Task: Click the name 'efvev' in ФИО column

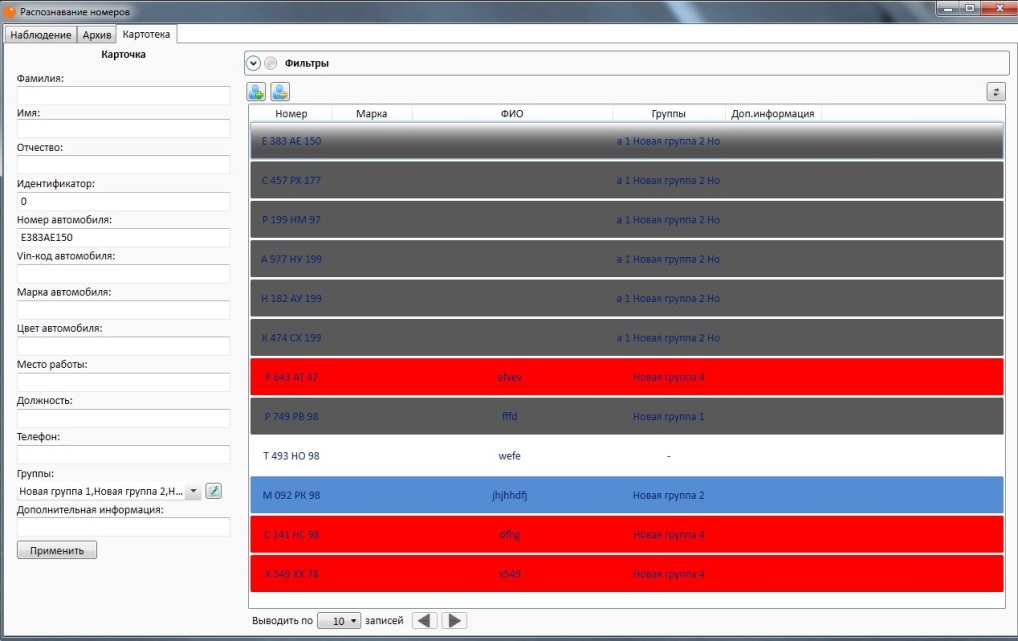Action: click(510, 377)
